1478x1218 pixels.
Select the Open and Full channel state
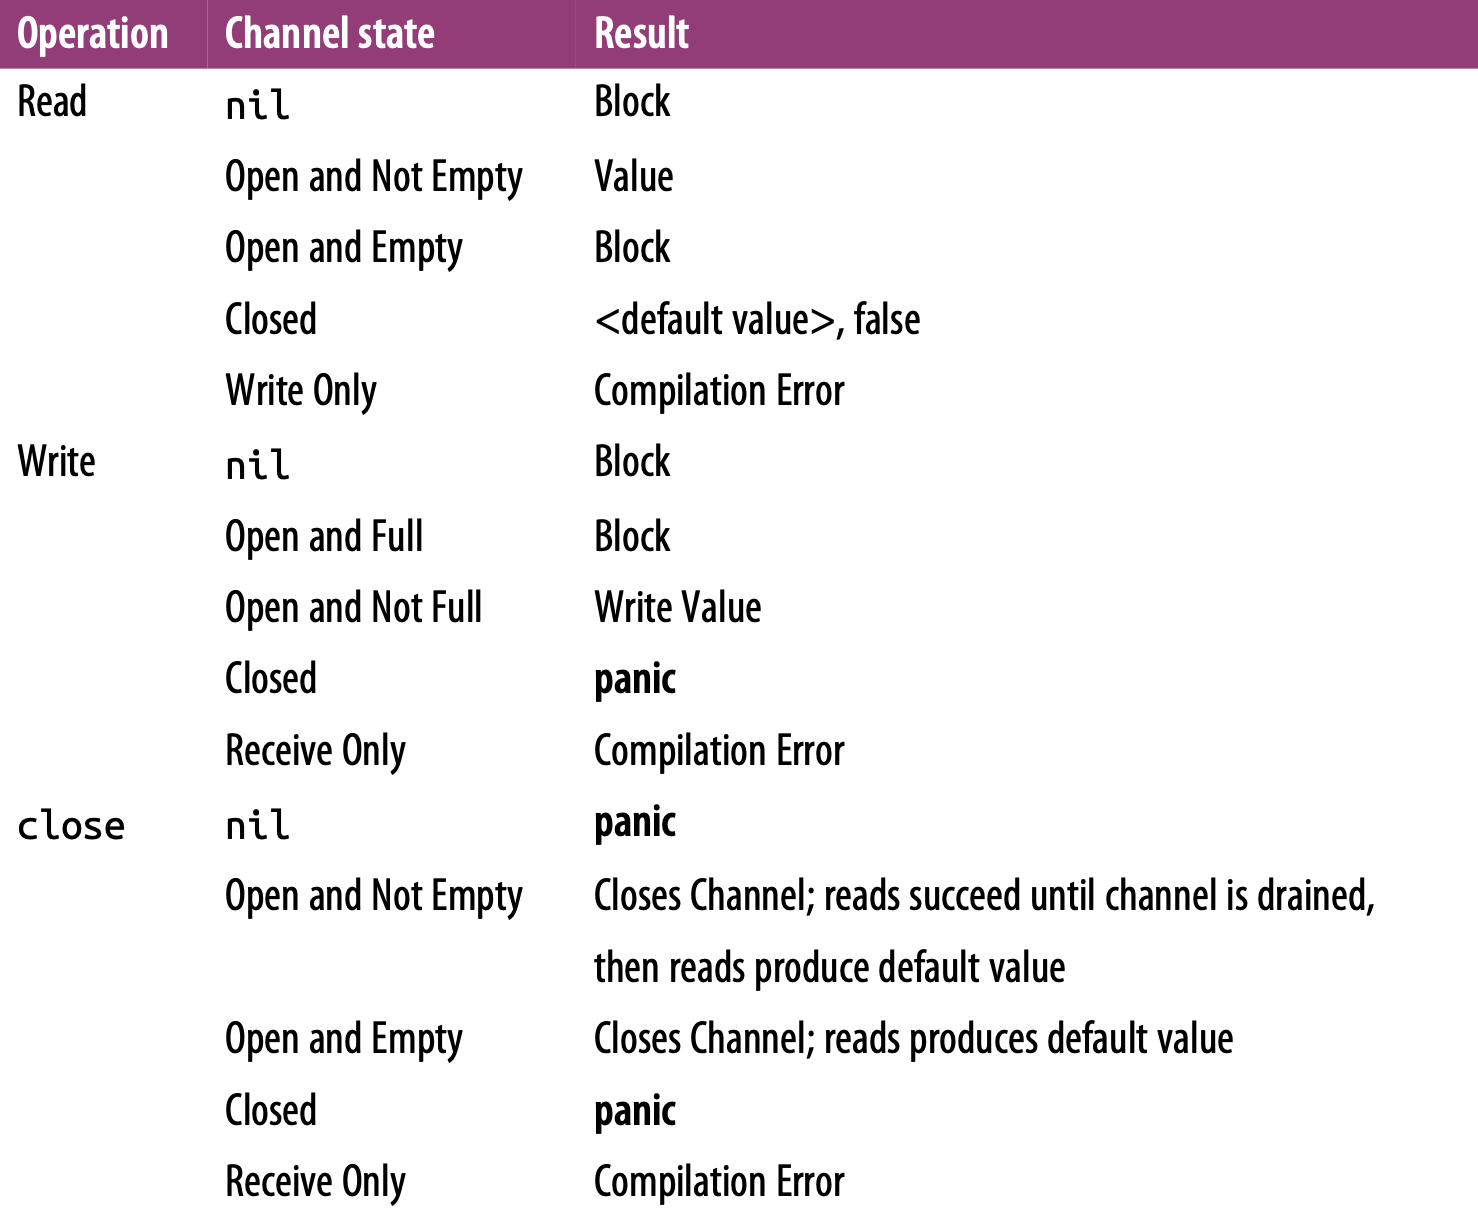tap(324, 537)
